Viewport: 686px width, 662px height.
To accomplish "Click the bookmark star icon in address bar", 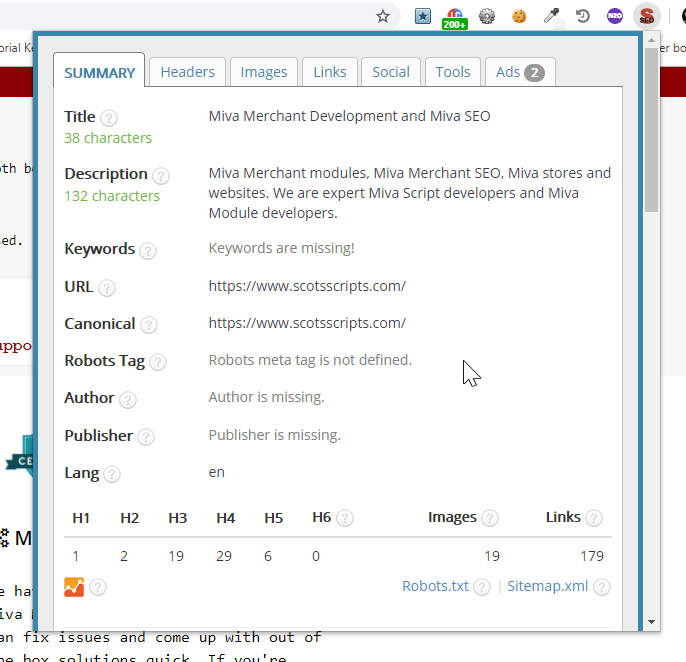I will pyautogui.click(x=382, y=16).
